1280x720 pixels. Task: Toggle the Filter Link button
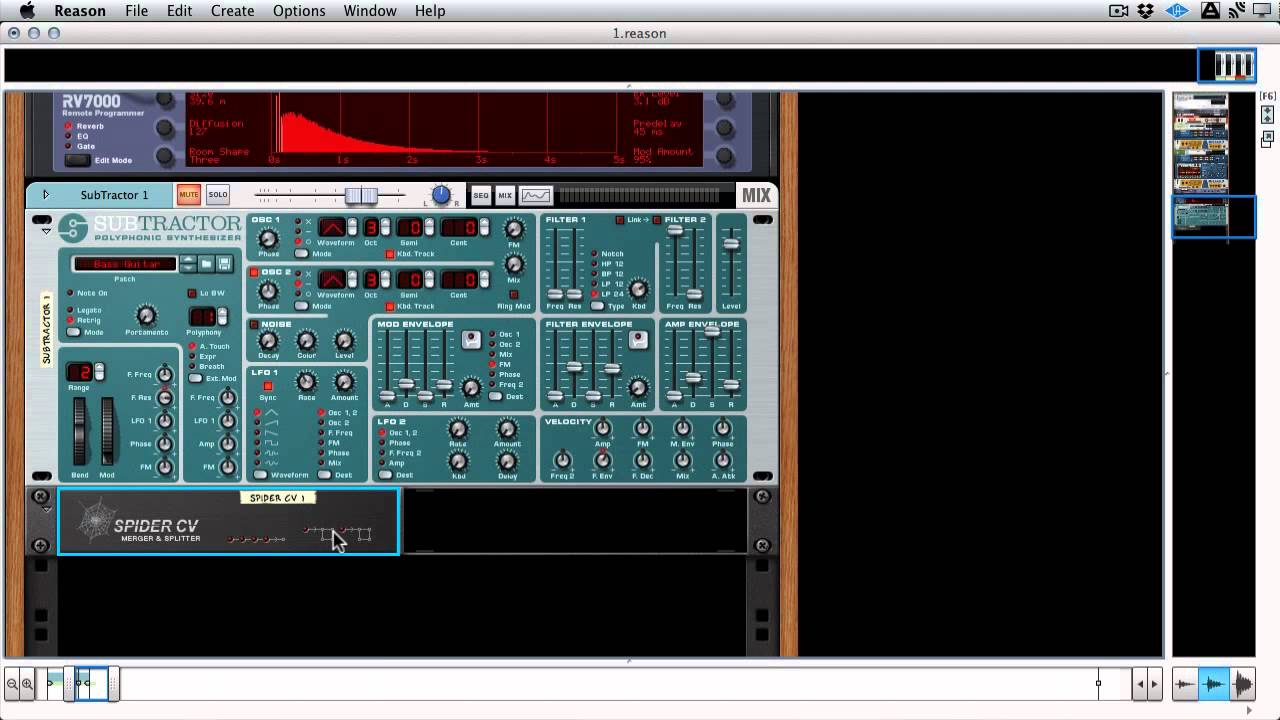pos(620,220)
